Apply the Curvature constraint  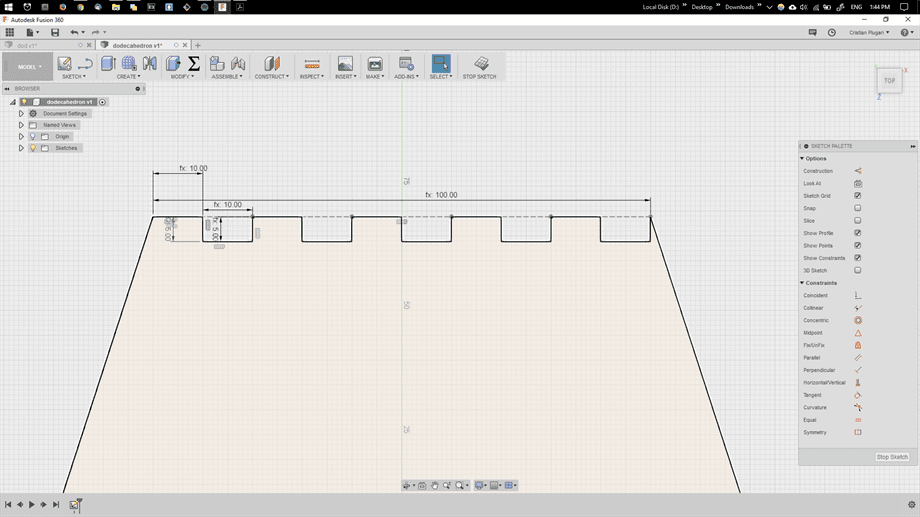(858, 407)
